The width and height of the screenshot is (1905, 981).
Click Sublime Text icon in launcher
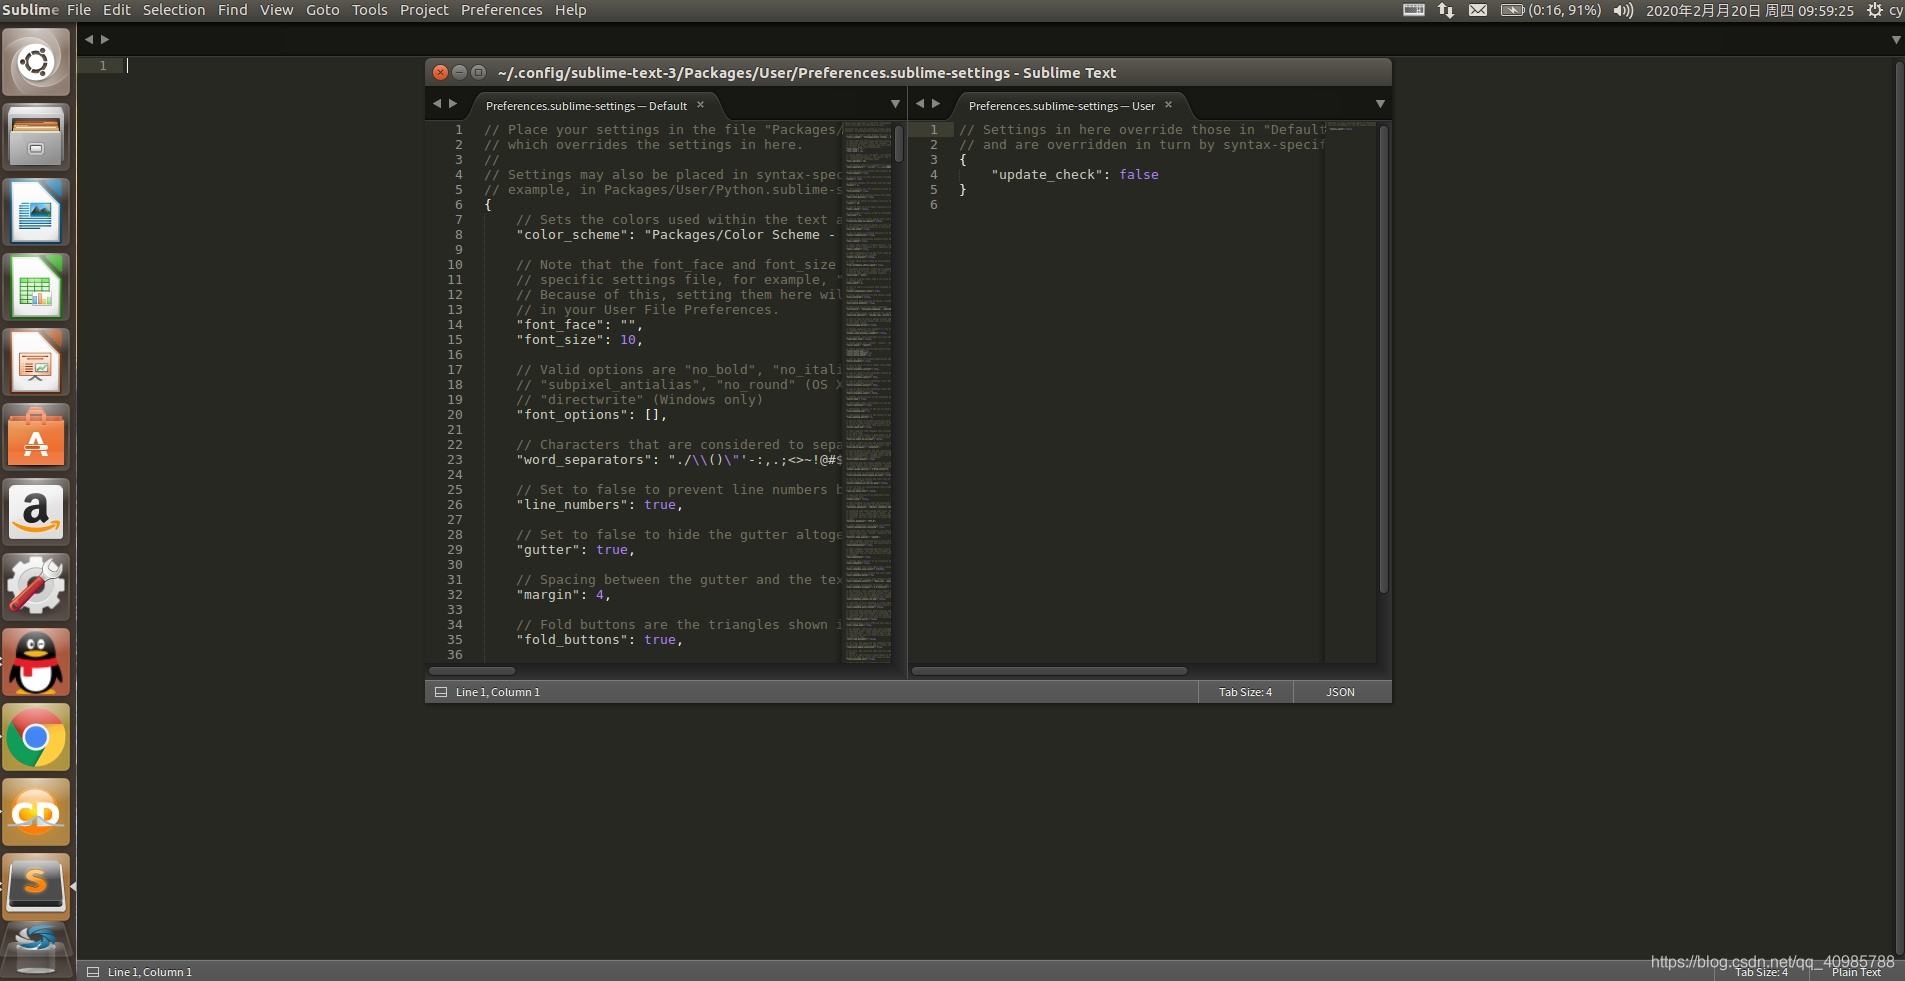(x=36, y=887)
